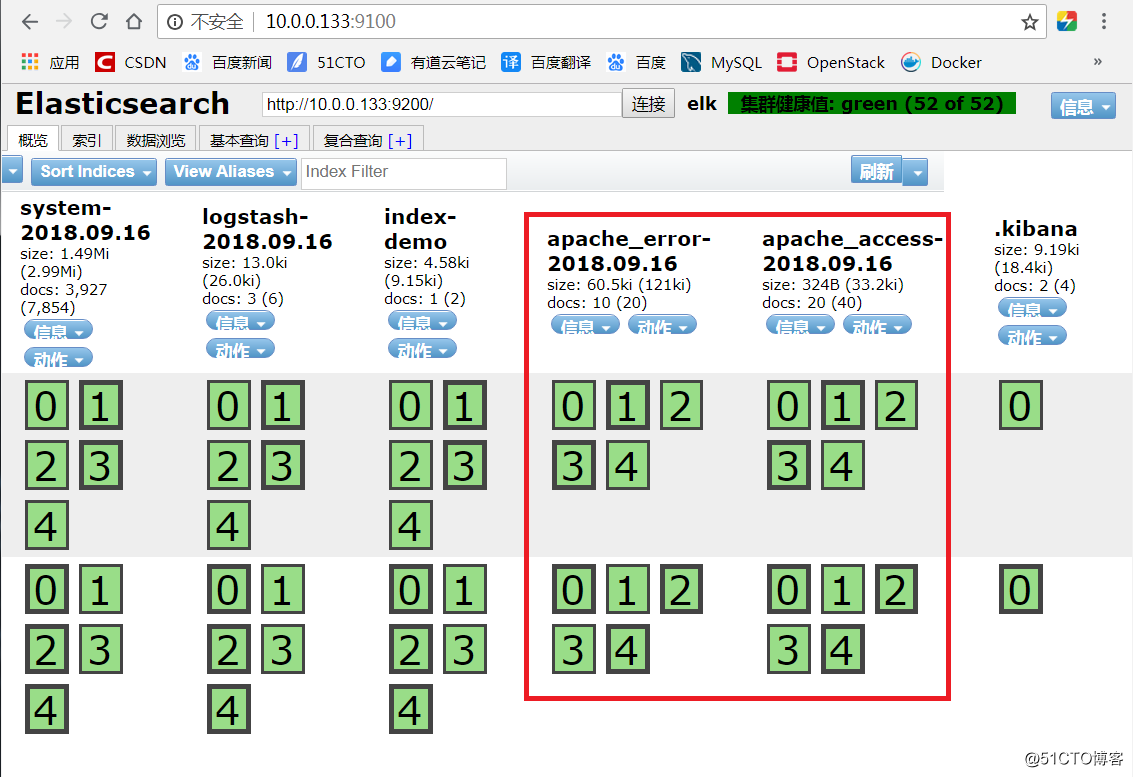The height and width of the screenshot is (777, 1133).
Task: Open the 数据浏览 tab
Action: 155,139
